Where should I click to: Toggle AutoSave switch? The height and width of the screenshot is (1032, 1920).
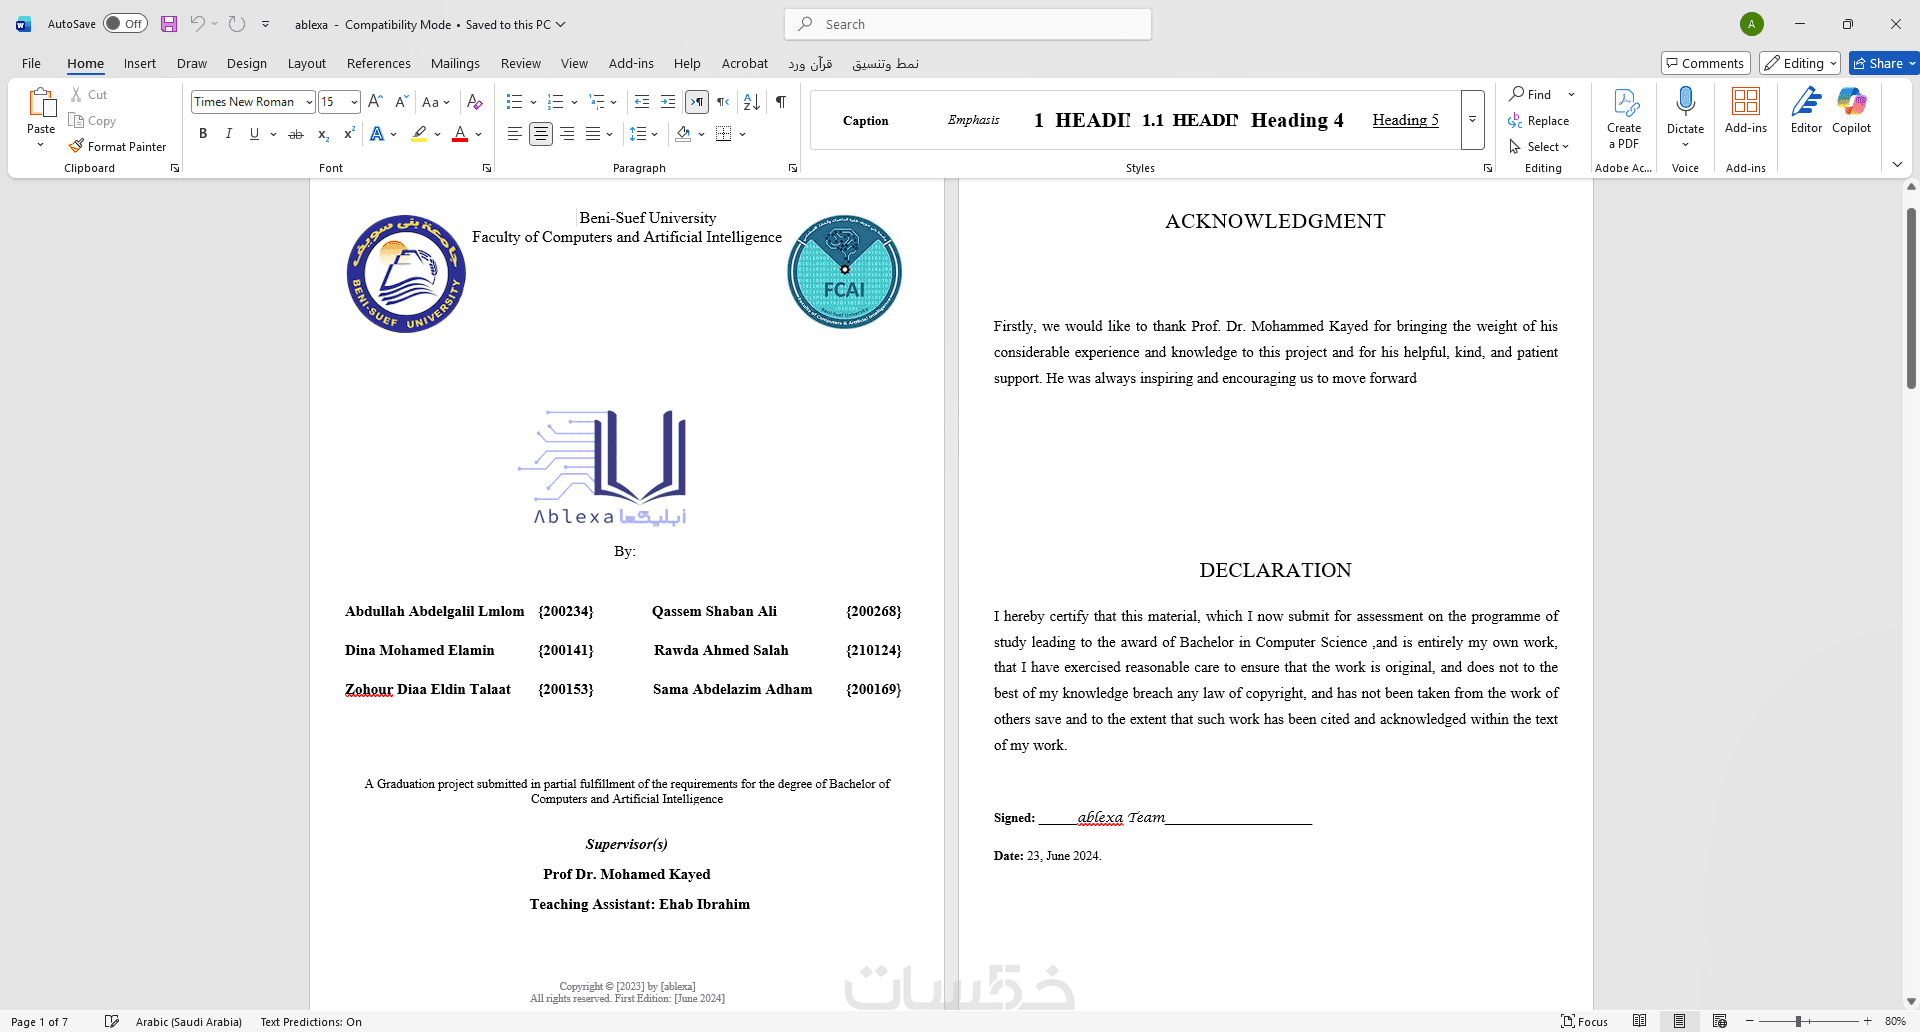click(125, 24)
